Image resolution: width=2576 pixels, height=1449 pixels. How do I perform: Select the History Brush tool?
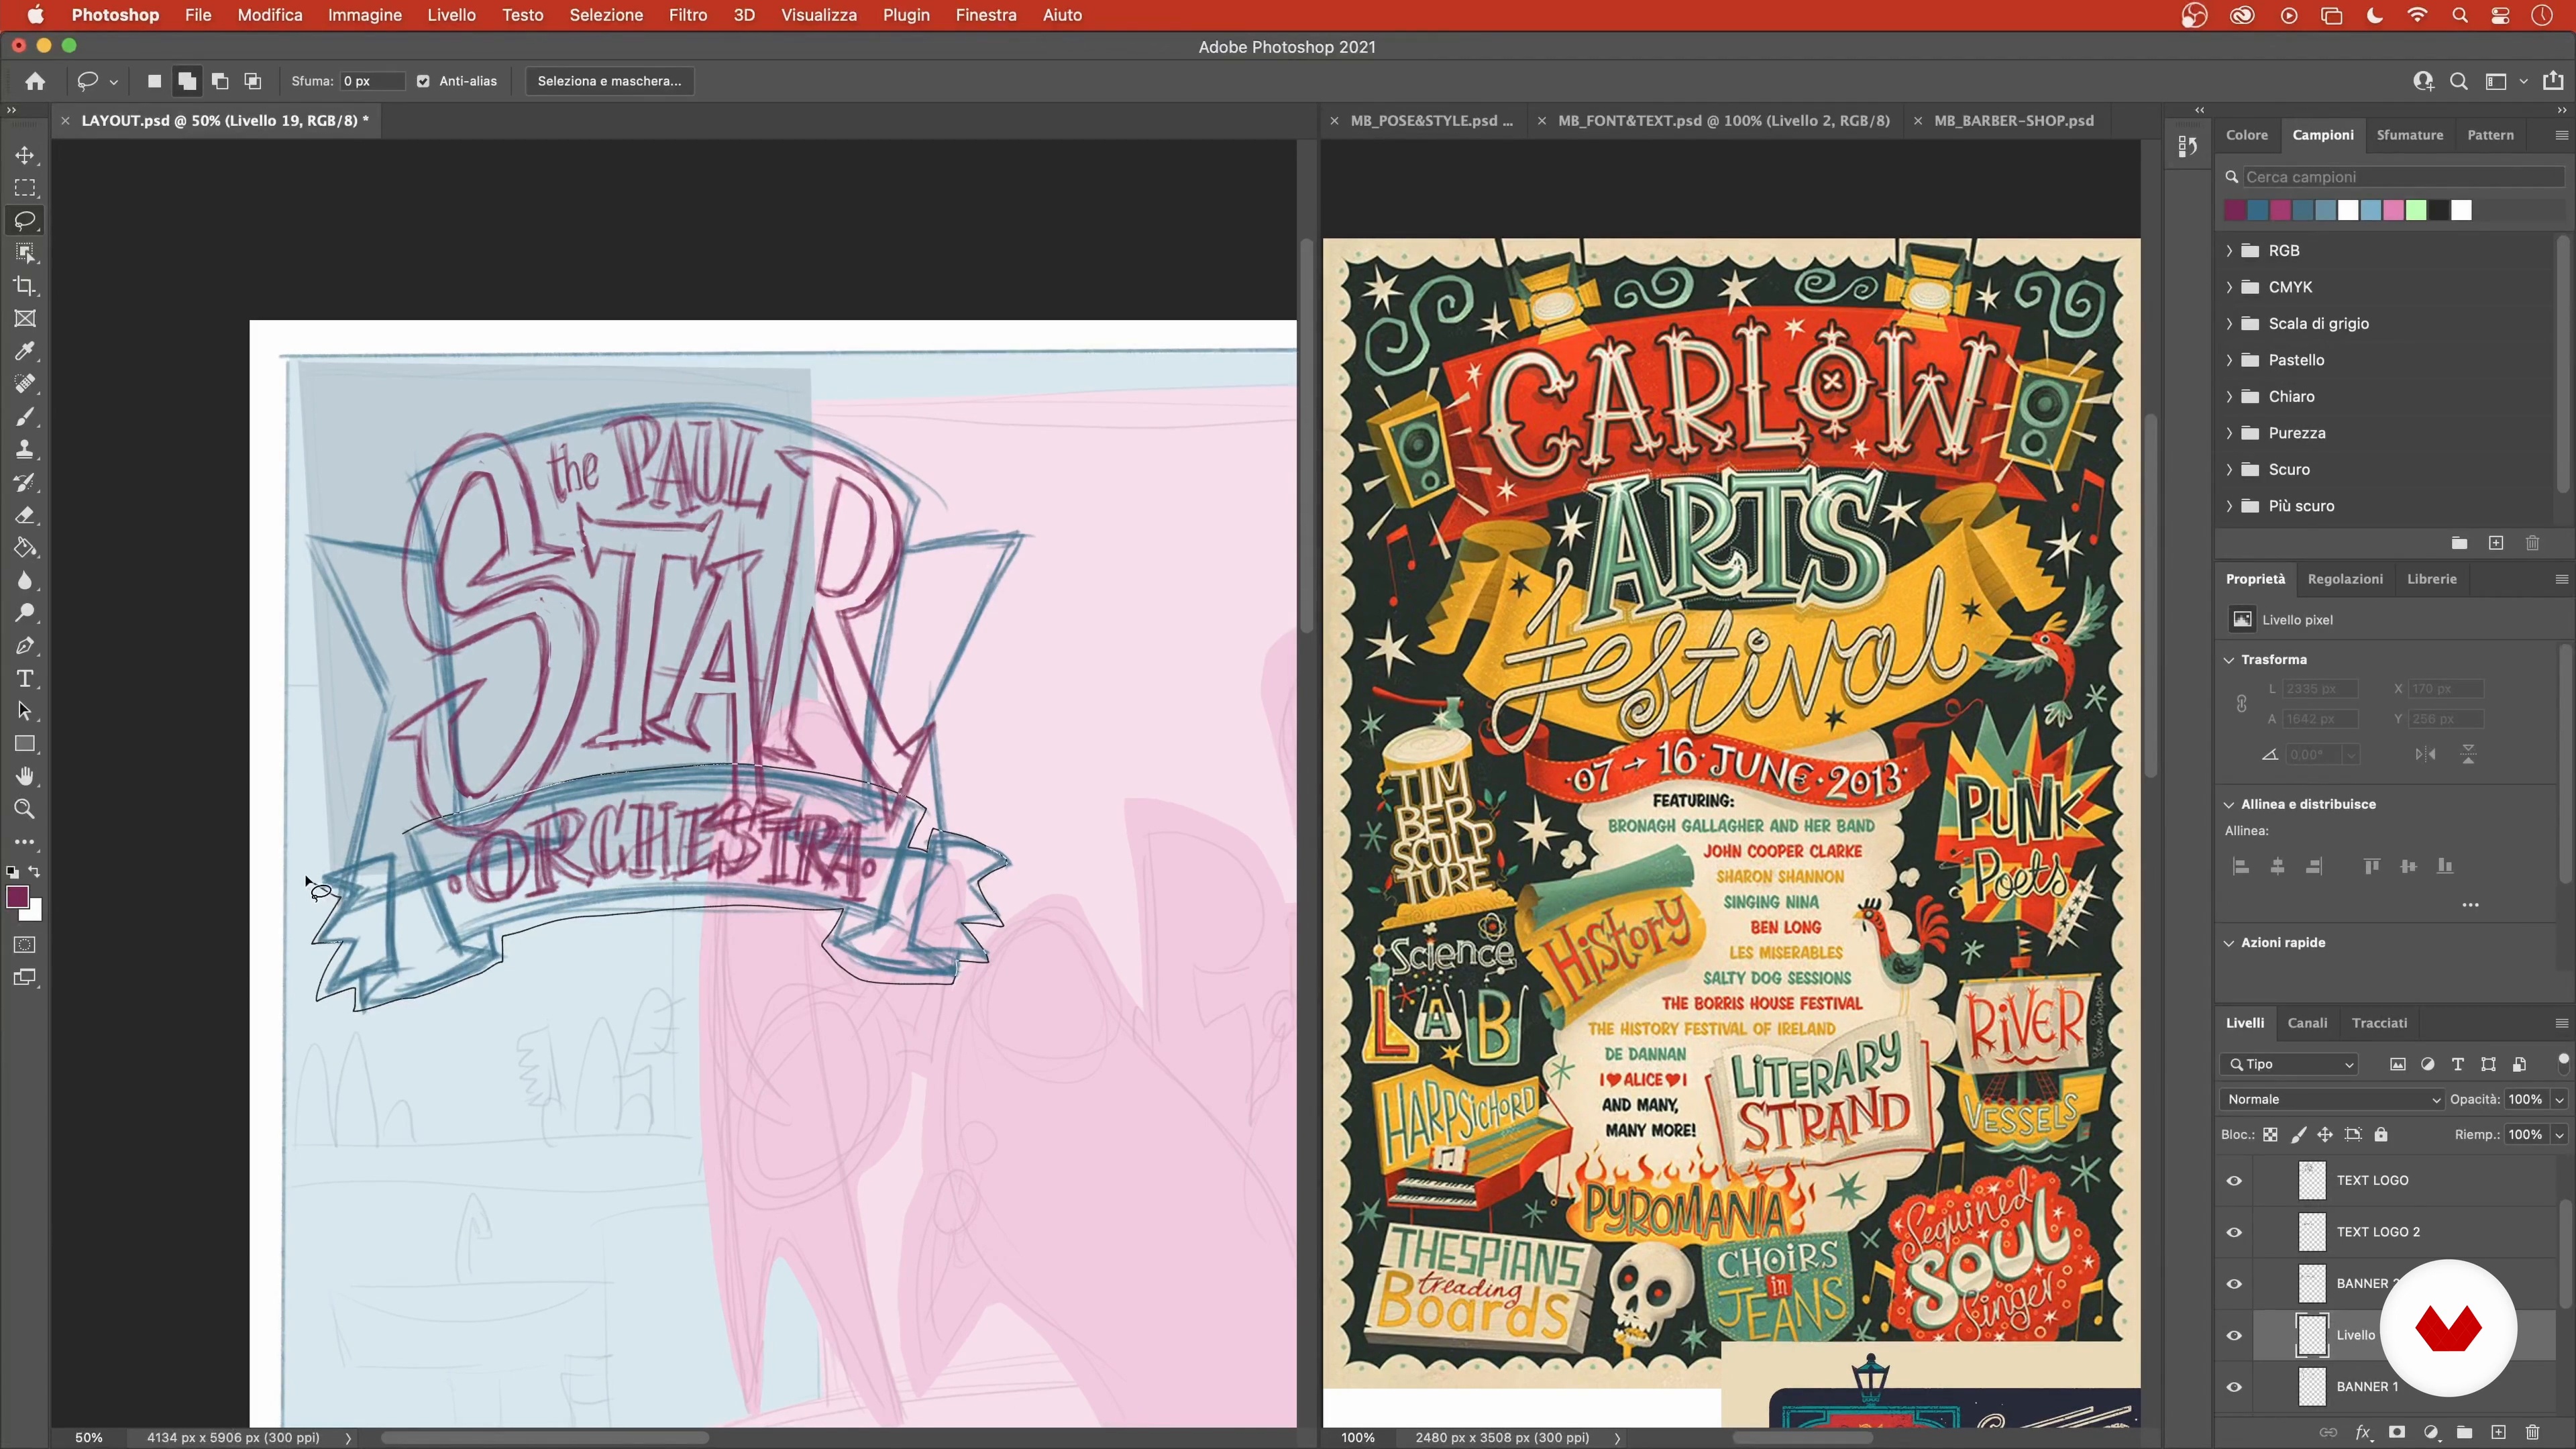(25, 482)
